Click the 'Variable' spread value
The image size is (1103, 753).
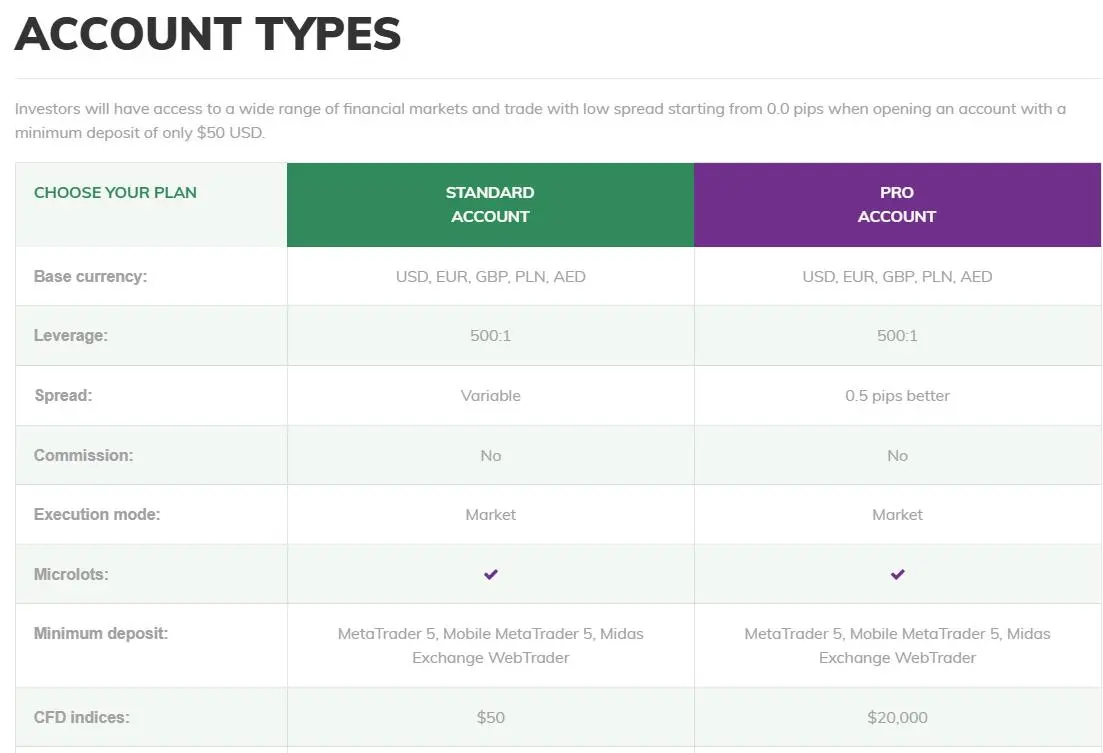(490, 396)
